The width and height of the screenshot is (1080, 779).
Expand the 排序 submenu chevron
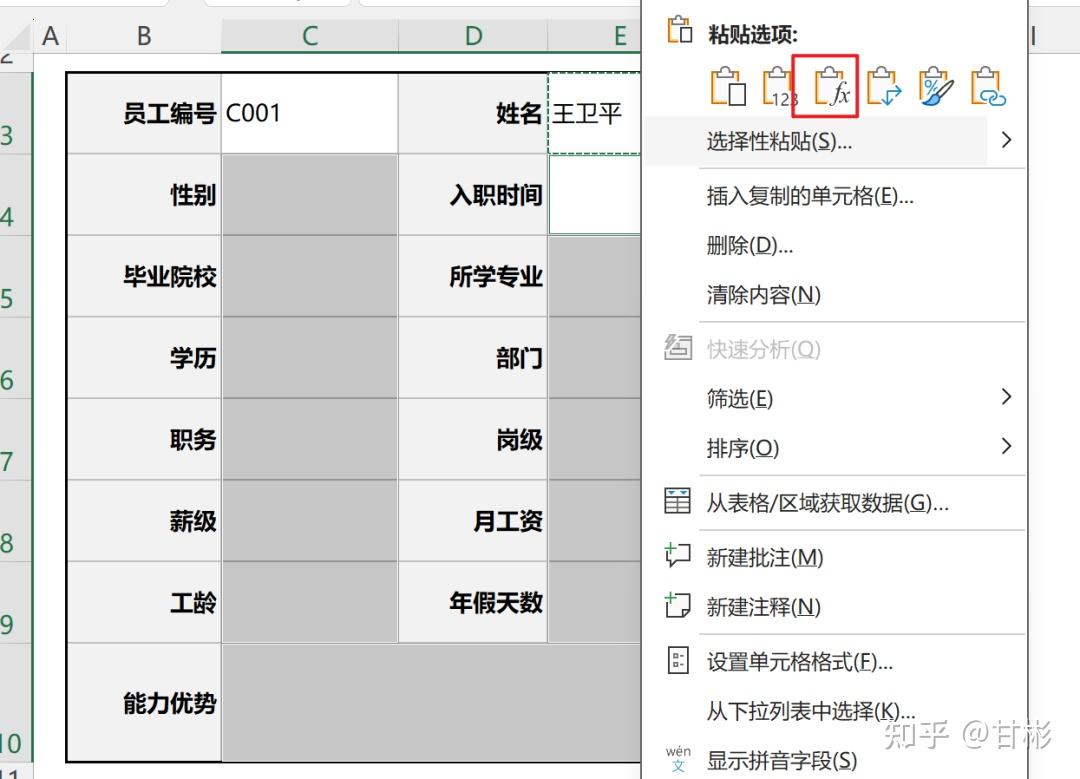point(1006,446)
